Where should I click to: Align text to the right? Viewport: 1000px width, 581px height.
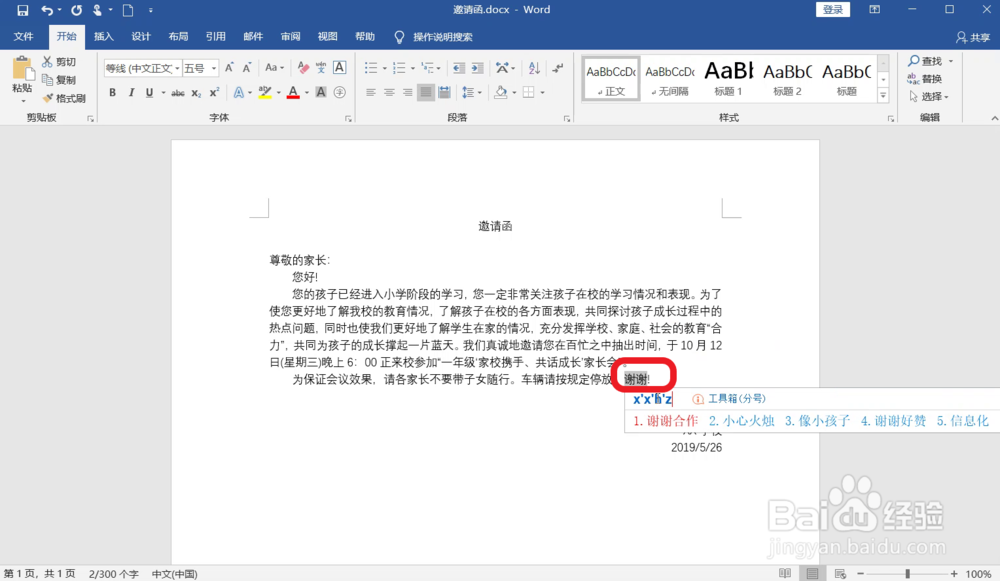[x=408, y=92]
